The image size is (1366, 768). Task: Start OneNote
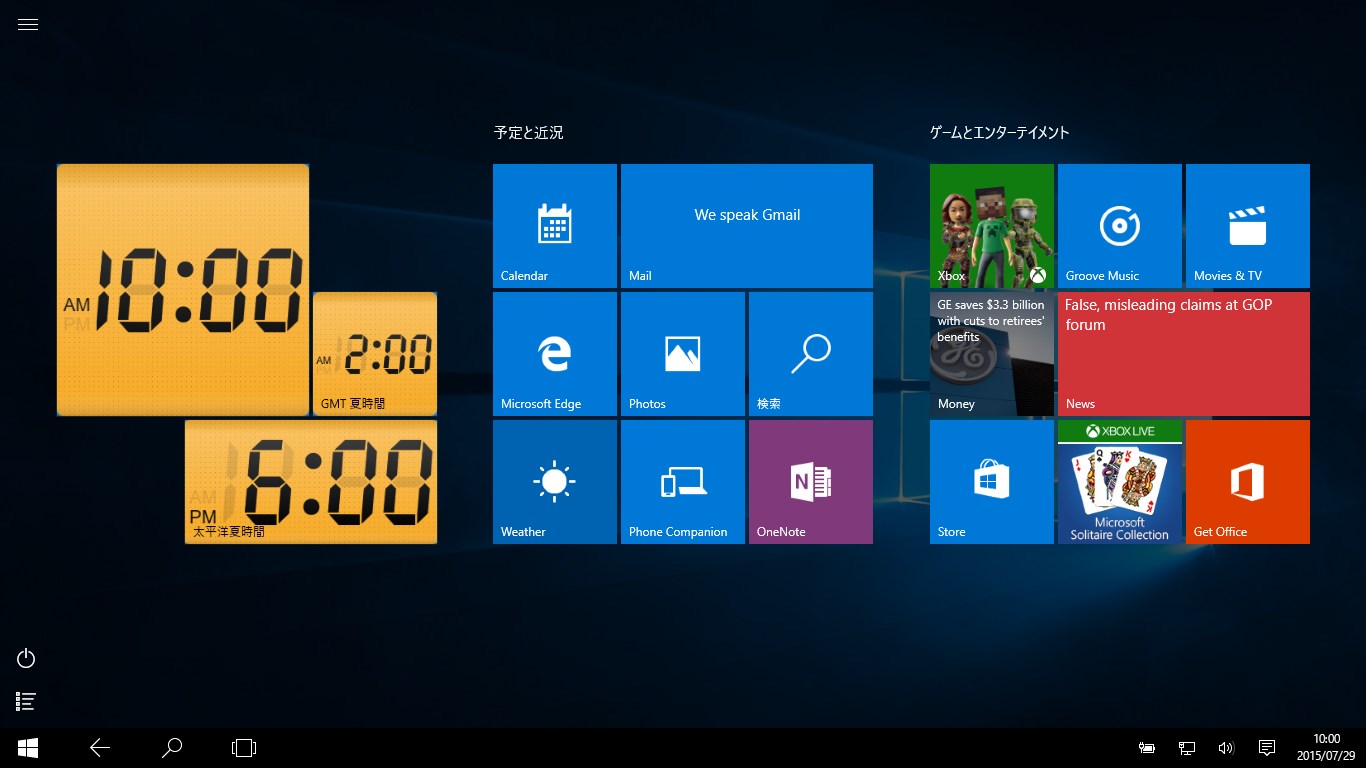(810, 481)
